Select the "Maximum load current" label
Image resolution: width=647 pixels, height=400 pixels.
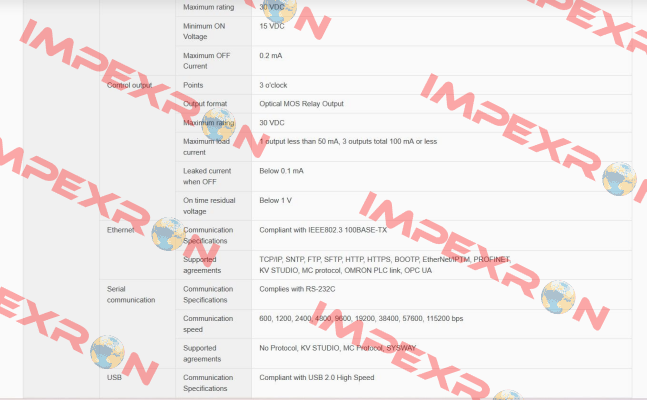pos(206,147)
